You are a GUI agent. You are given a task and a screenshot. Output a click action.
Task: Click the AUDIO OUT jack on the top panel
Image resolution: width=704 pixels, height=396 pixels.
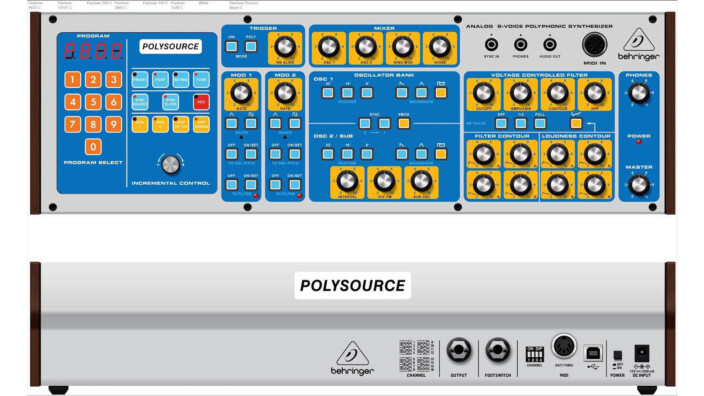coord(550,44)
